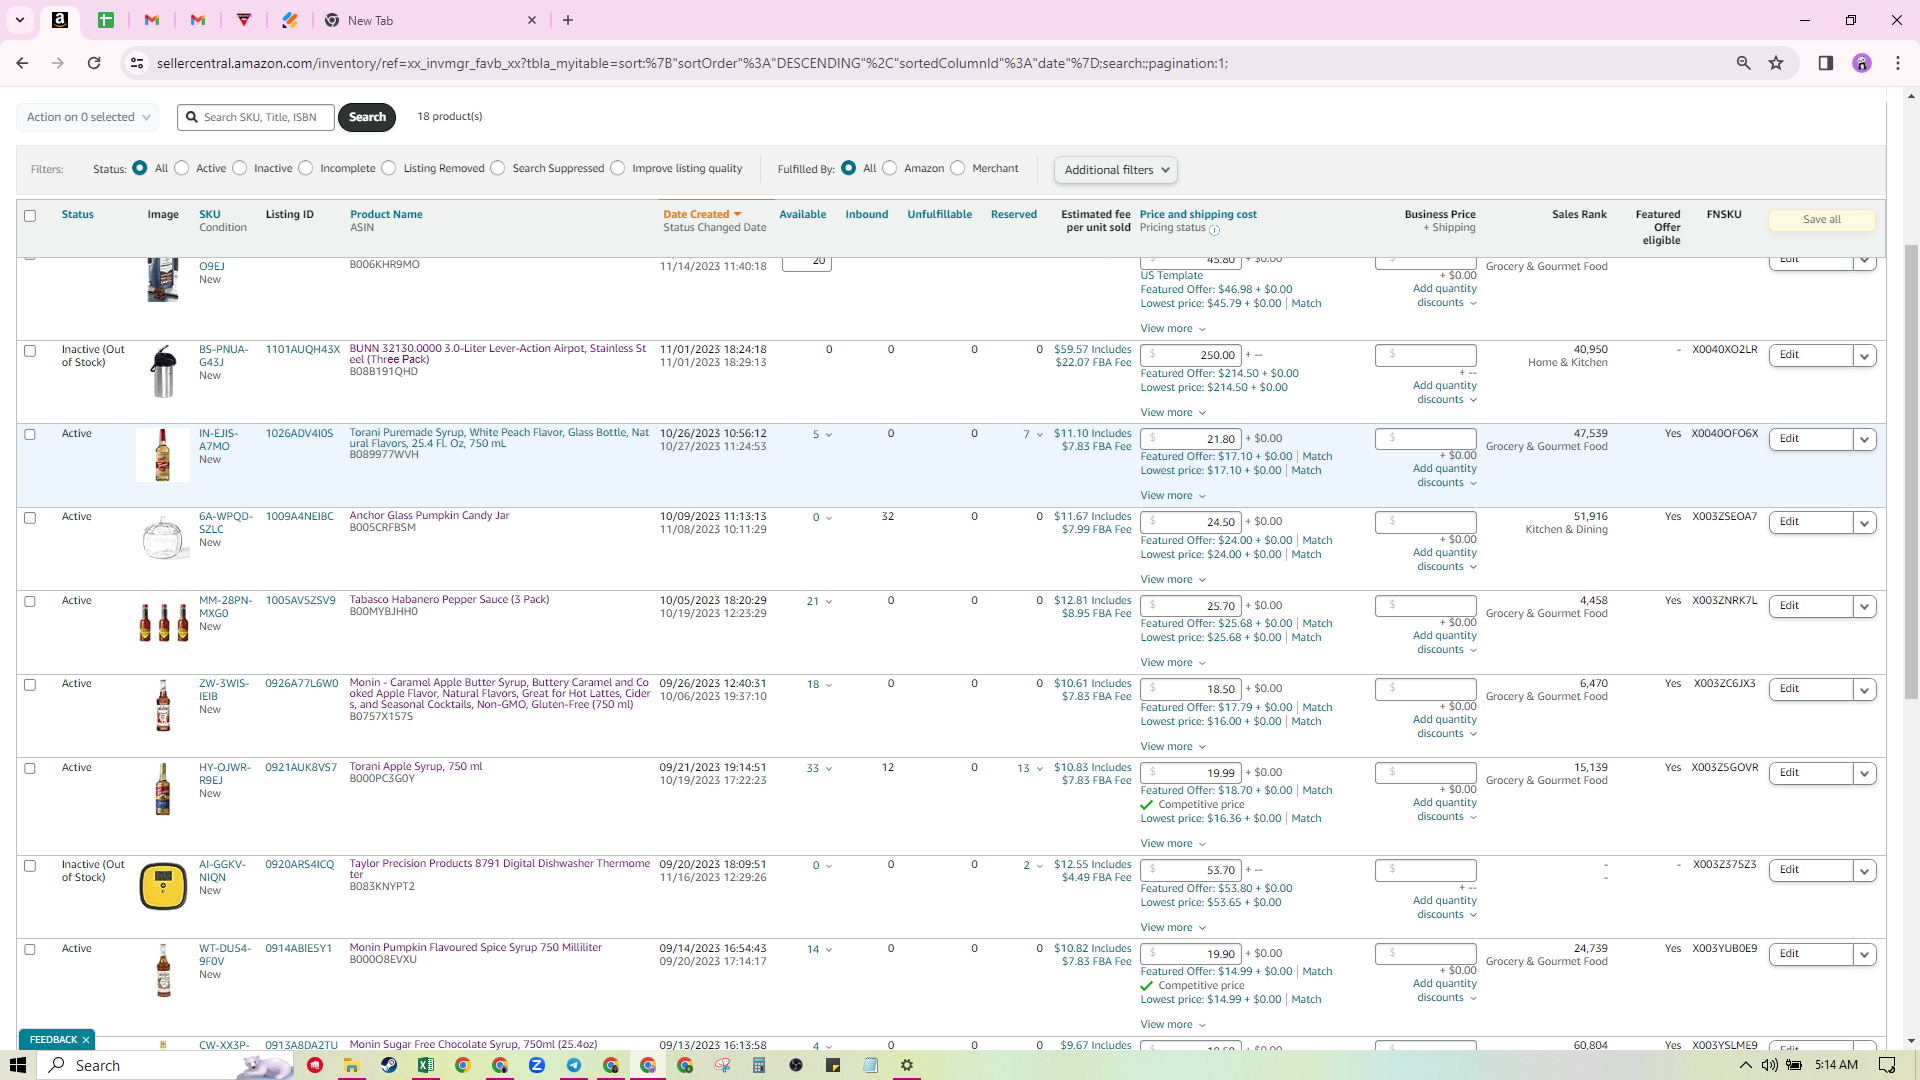Open the Anchor Glass Pumpkin Candy Jar listing
The image size is (1920, 1080).
click(x=429, y=516)
